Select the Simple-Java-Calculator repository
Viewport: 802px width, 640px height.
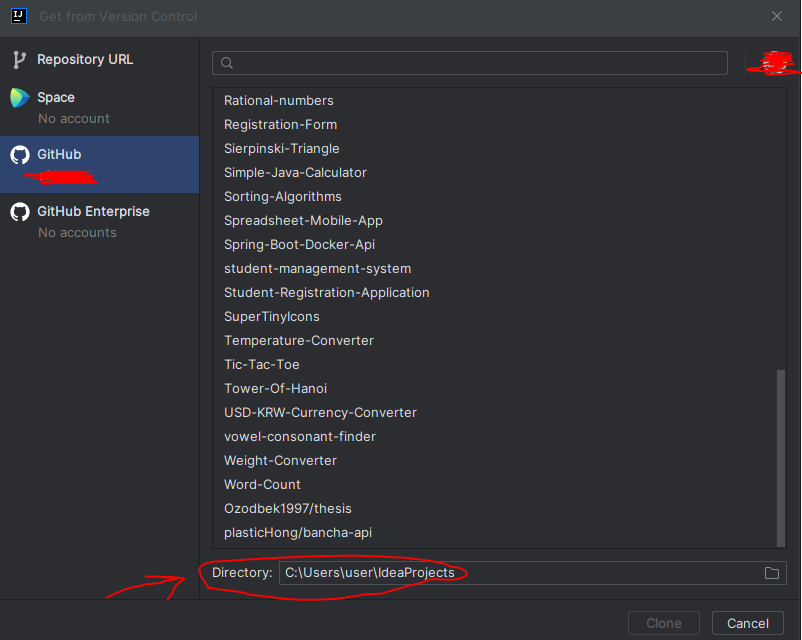pyautogui.click(x=499, y=173)
